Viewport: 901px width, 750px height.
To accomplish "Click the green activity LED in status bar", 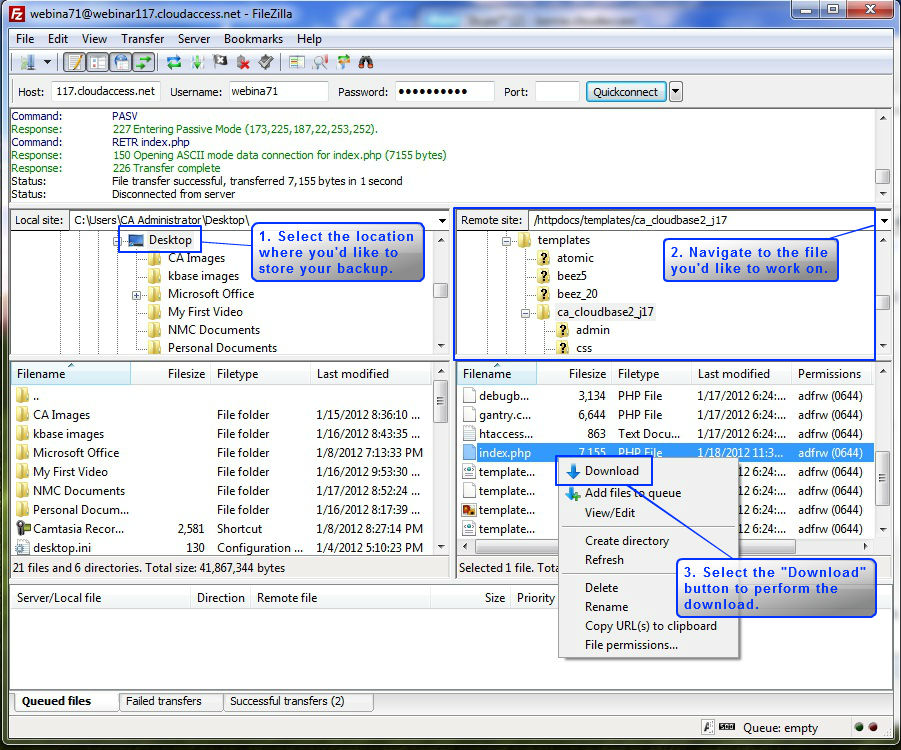I will tap(858, 727).
